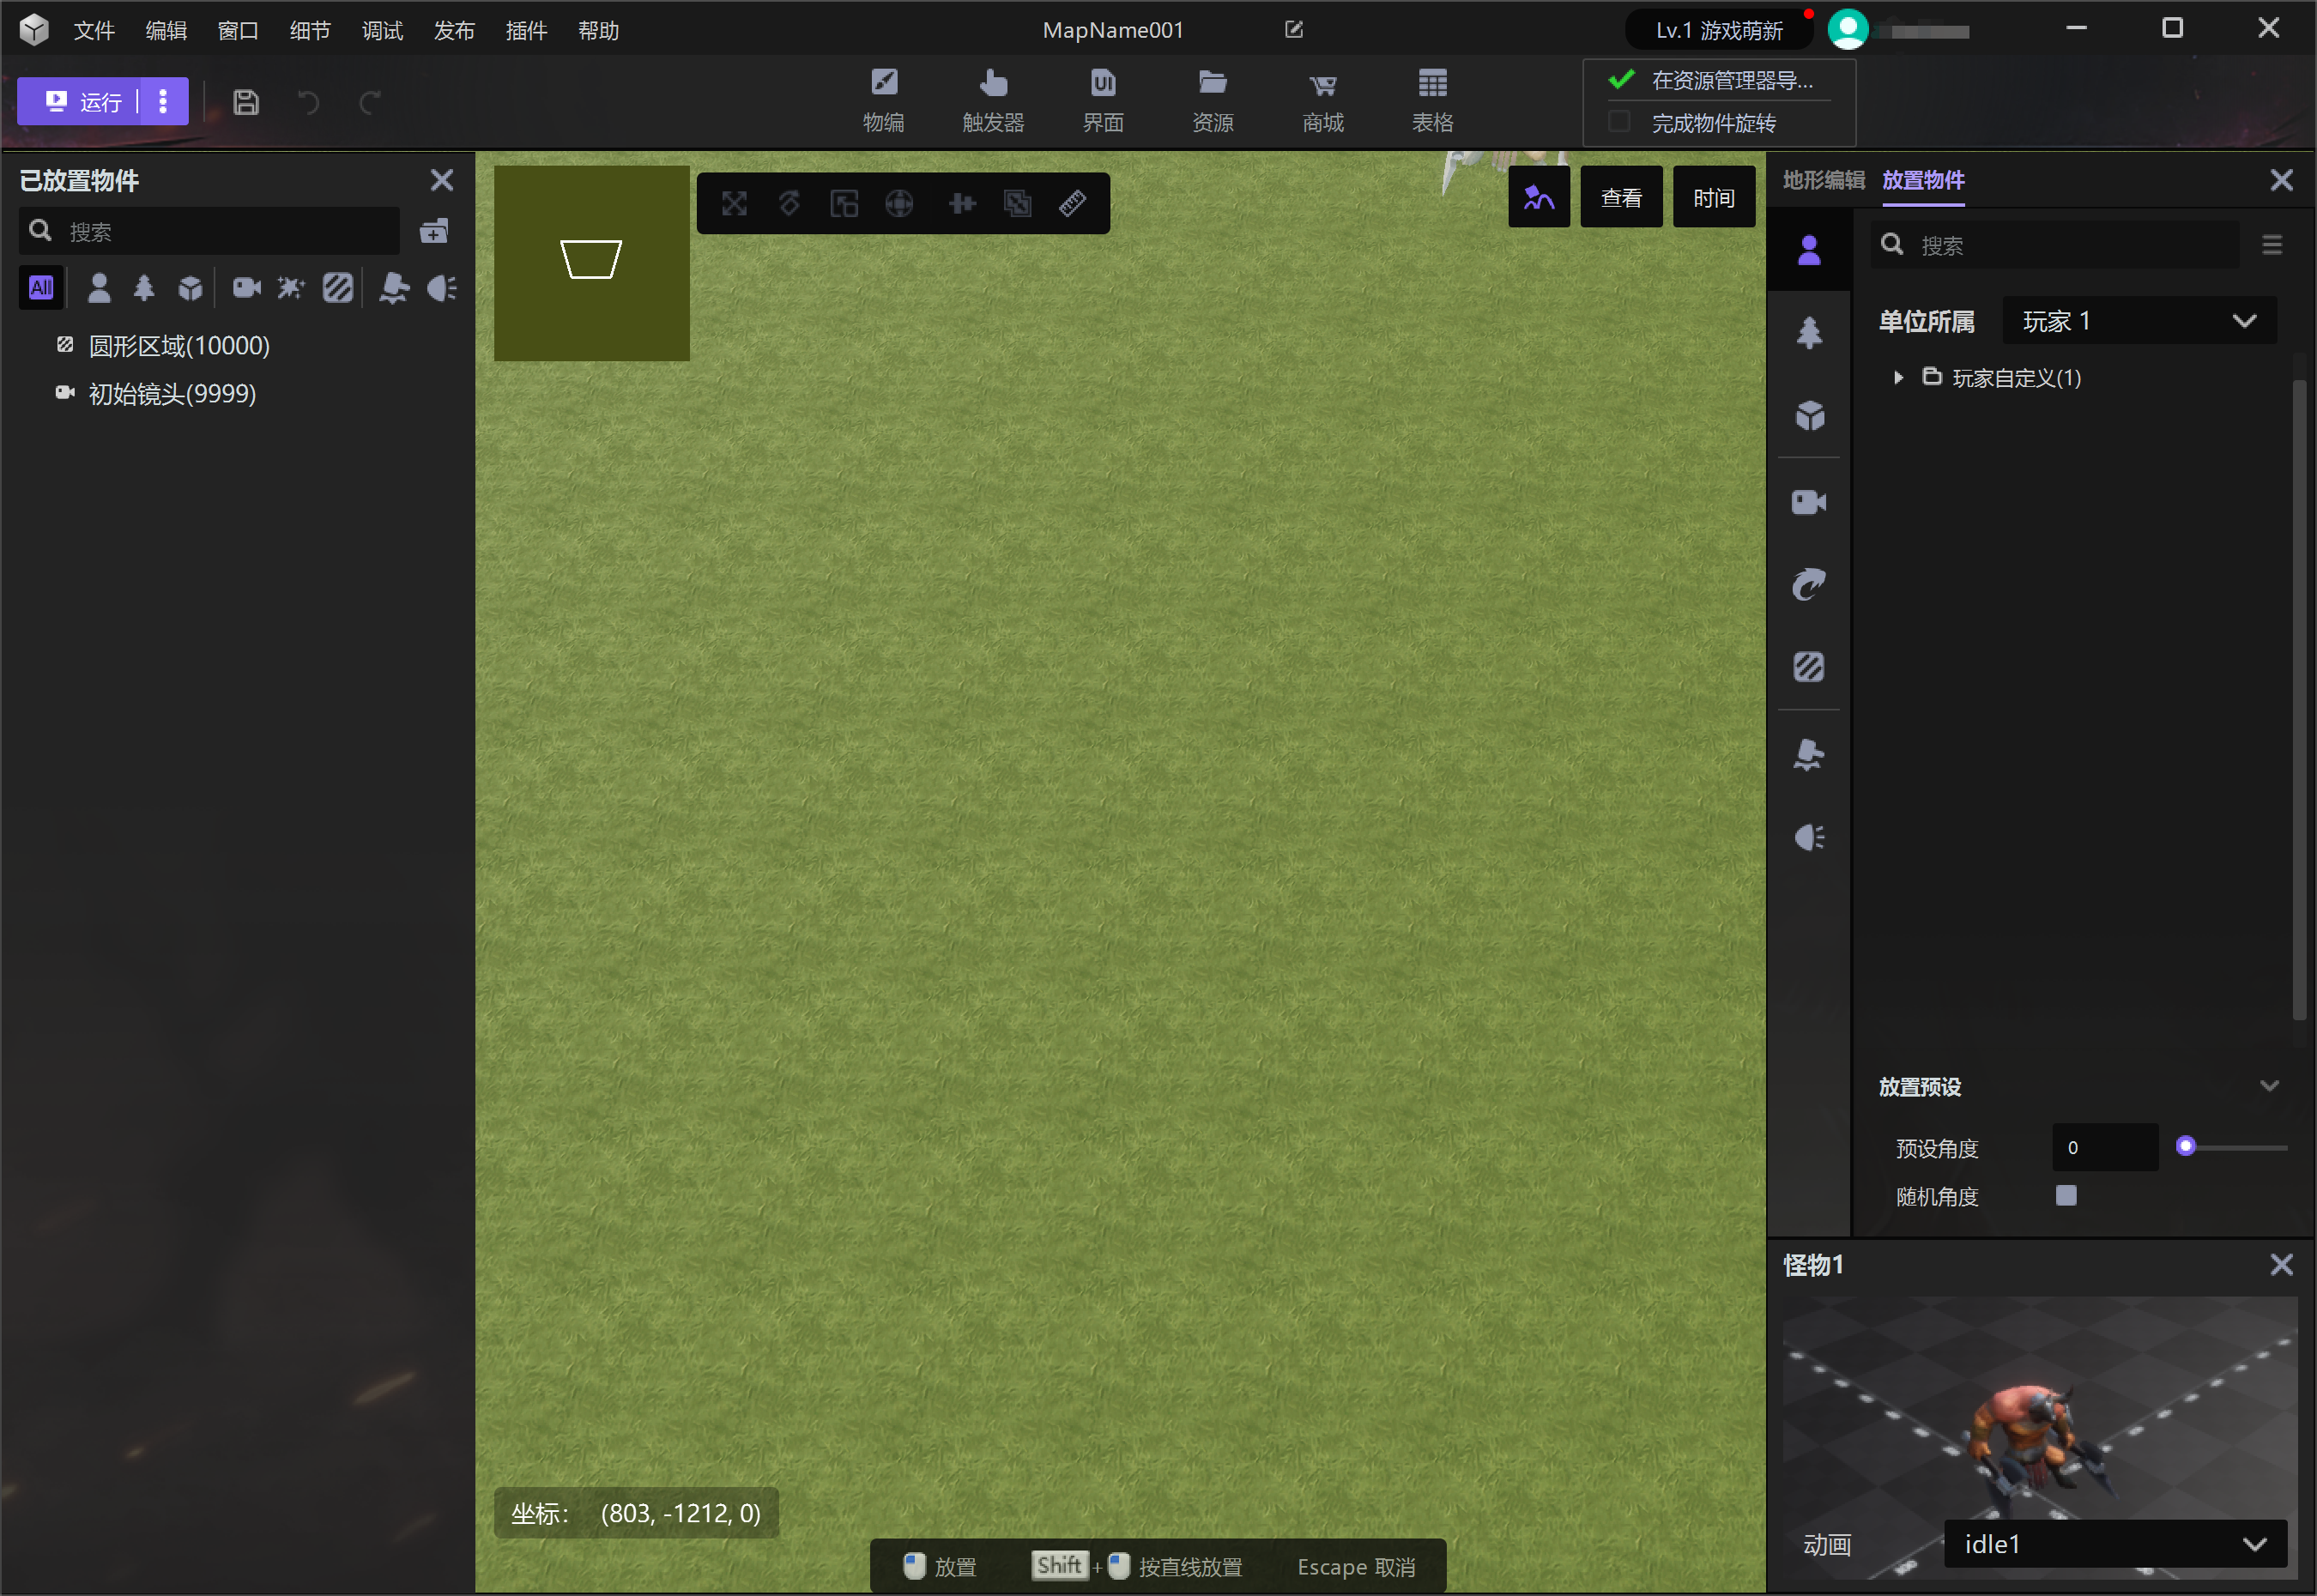
Task: Open the 触发器 trigger editor
Action: (x=992, y=101)
